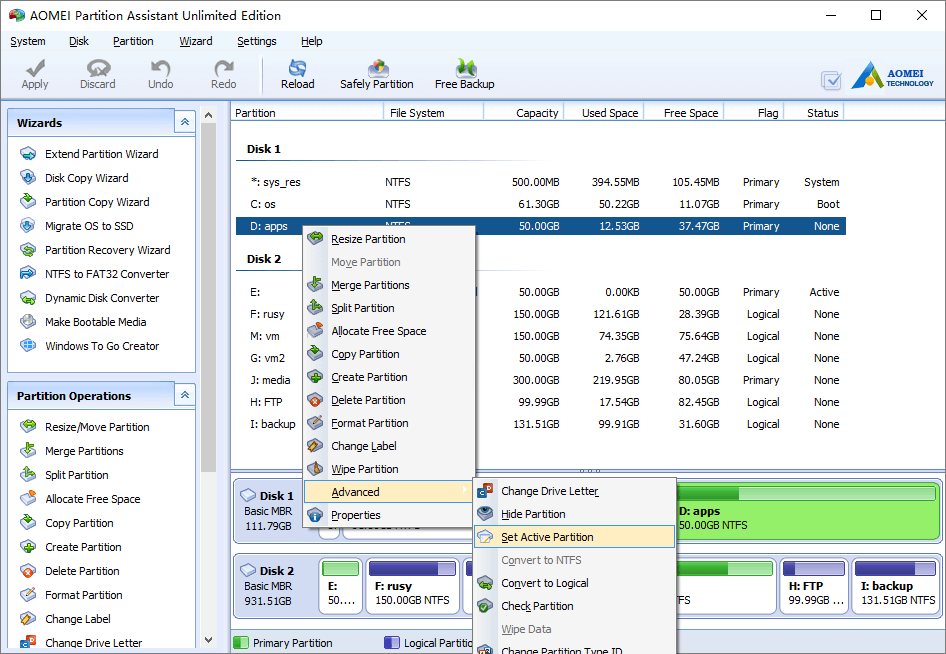Open Safely Partition from toolbar
Viewport: 946px width, 654px height.
point(377,74)
